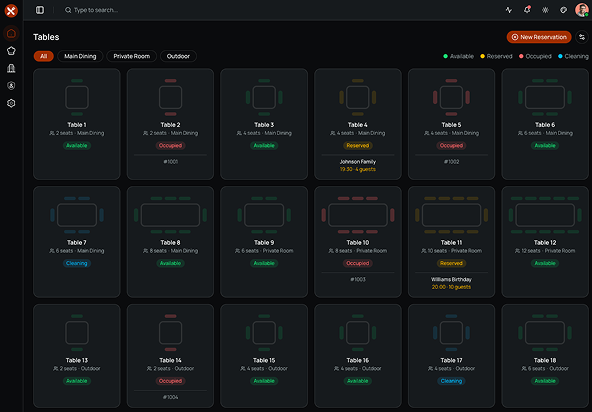Viewport: 592px width, 412px height.
Task: Click the Table 7 Cleaning badge
Action: click(x=77, y=263)
